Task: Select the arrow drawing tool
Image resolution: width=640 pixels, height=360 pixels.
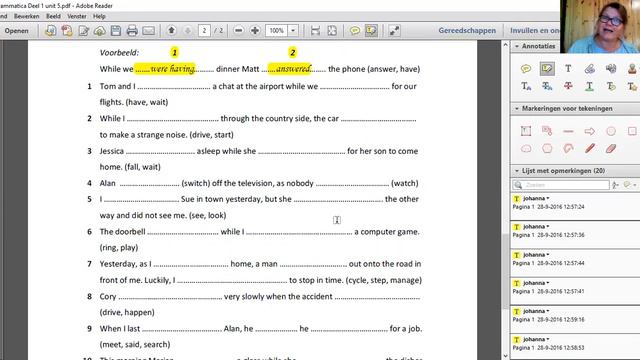Action: pyautogui.click(x=589, y=131)
